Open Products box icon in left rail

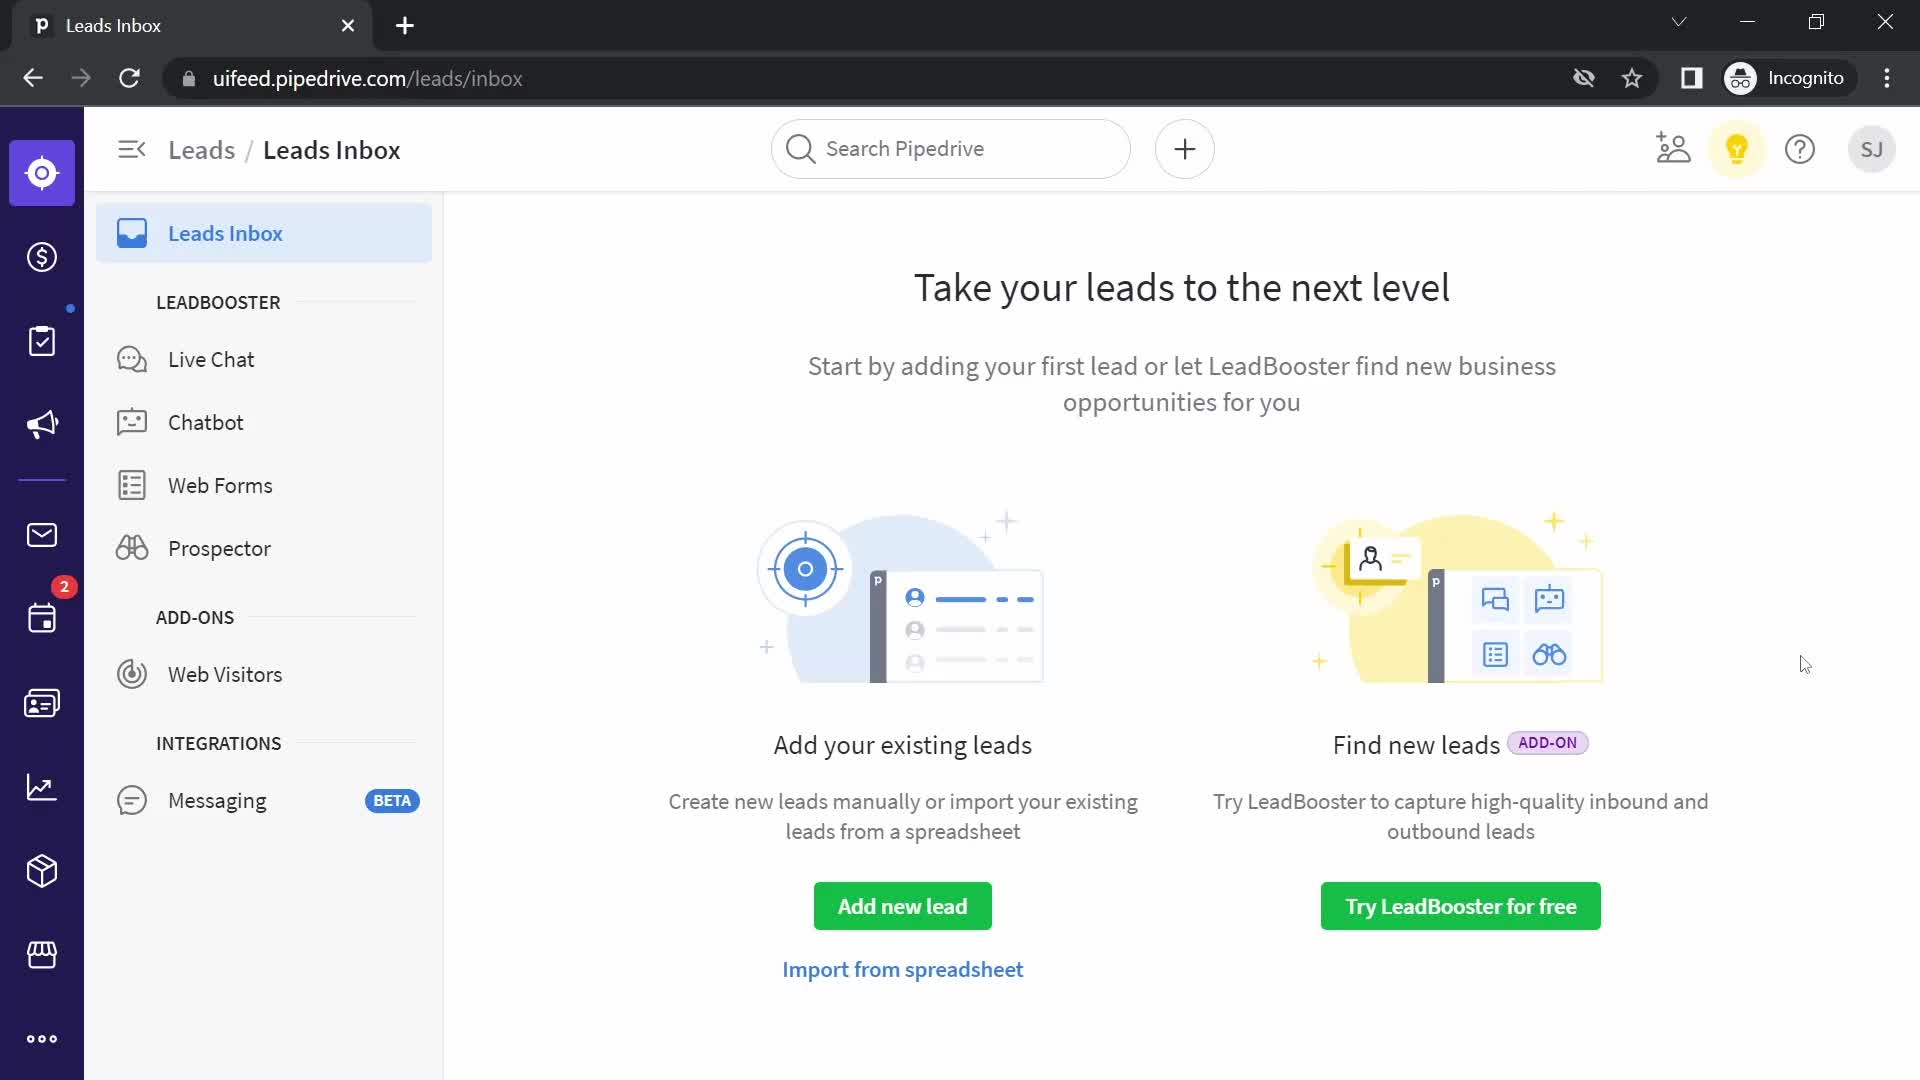[x=42, y=871]
